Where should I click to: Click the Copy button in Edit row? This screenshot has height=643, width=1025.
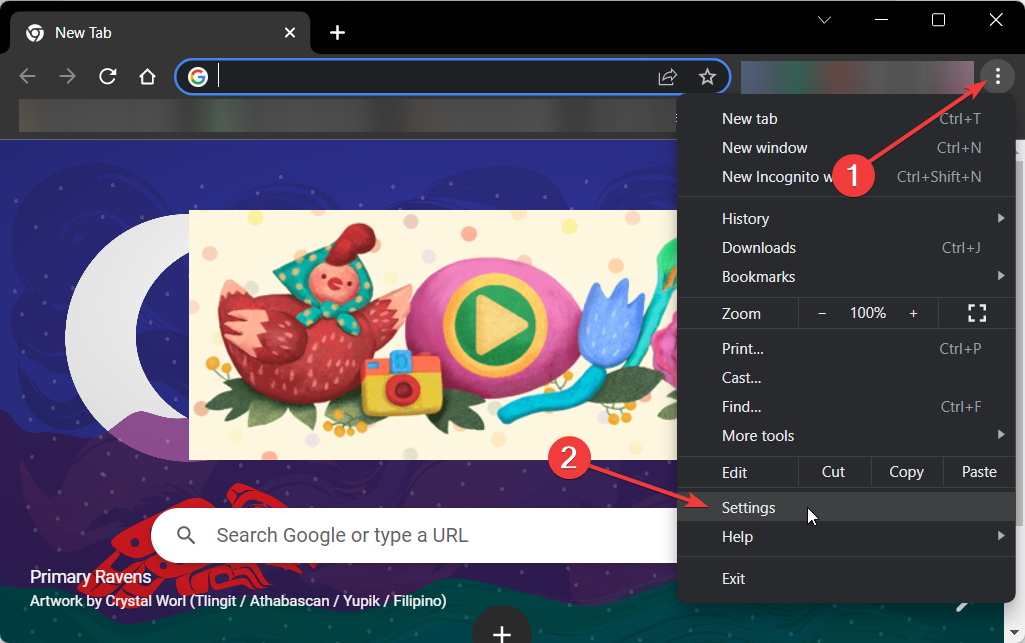point(907,472)
